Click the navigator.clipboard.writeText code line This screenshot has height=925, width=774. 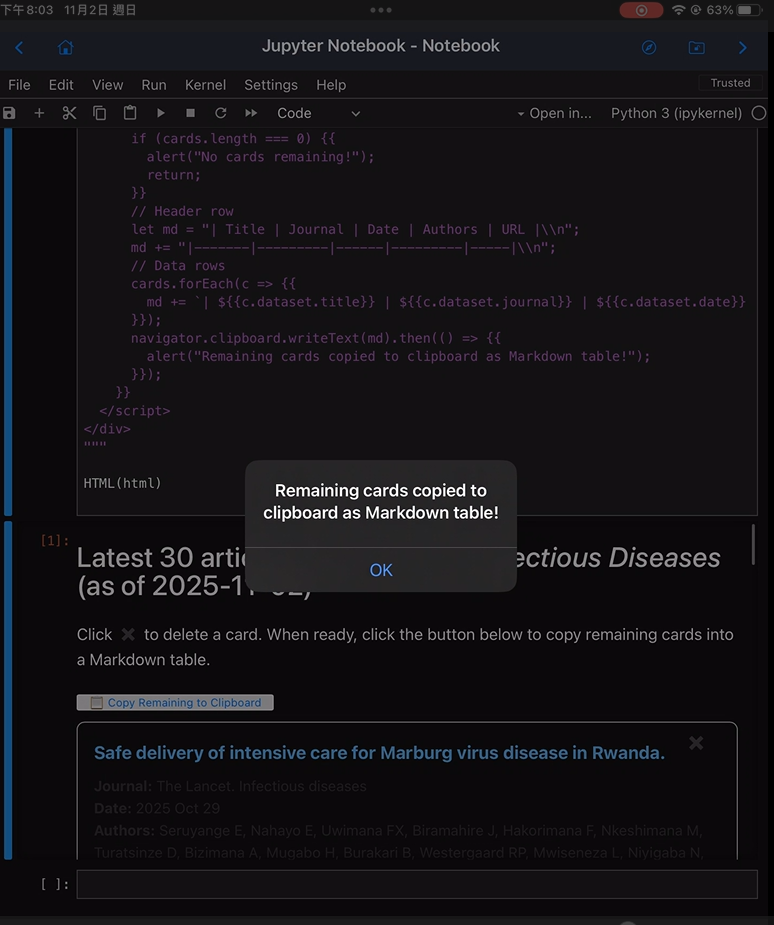[316, 338]
